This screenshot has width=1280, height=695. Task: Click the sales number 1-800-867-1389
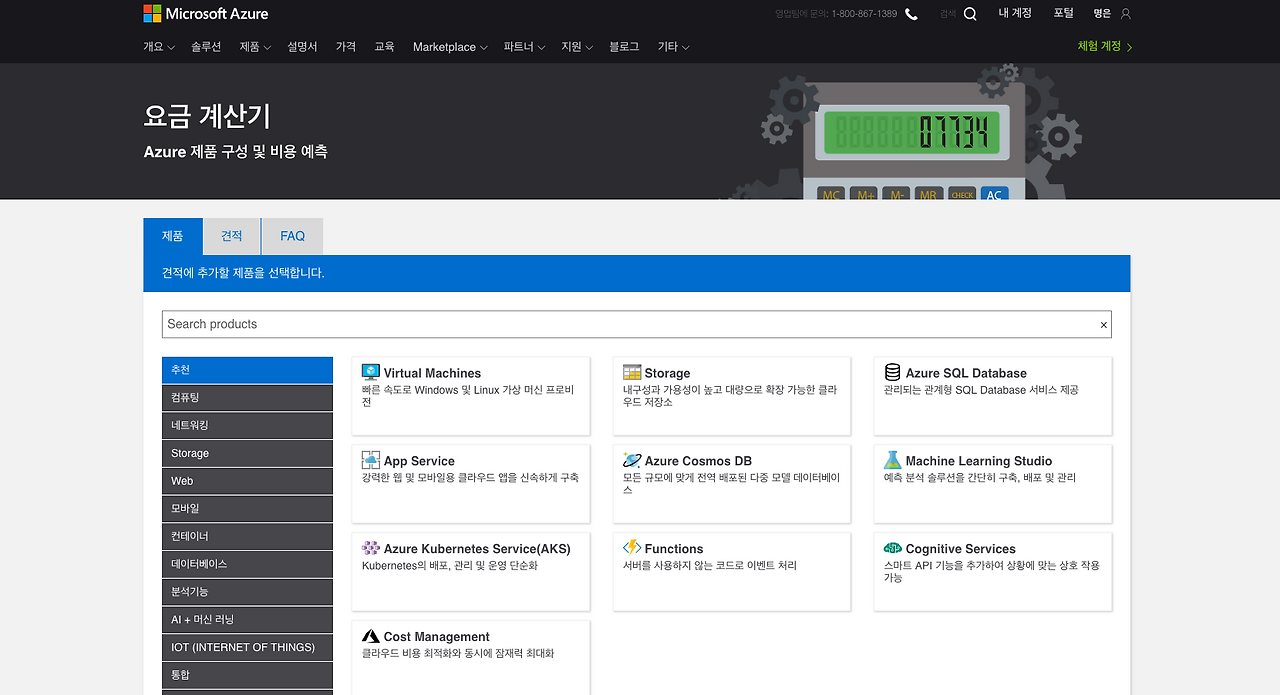coord(864,14)
